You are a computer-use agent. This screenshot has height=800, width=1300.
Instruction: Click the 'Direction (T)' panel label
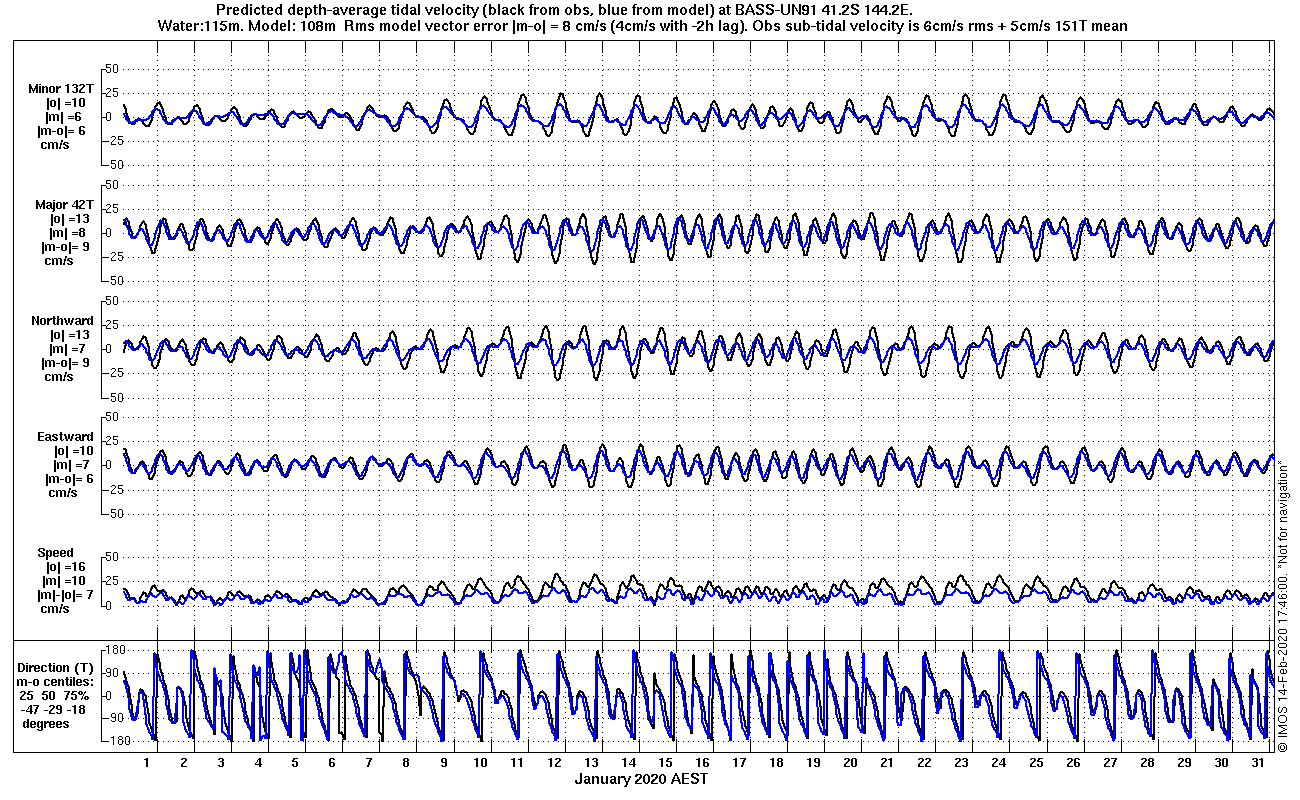(57, 667)
